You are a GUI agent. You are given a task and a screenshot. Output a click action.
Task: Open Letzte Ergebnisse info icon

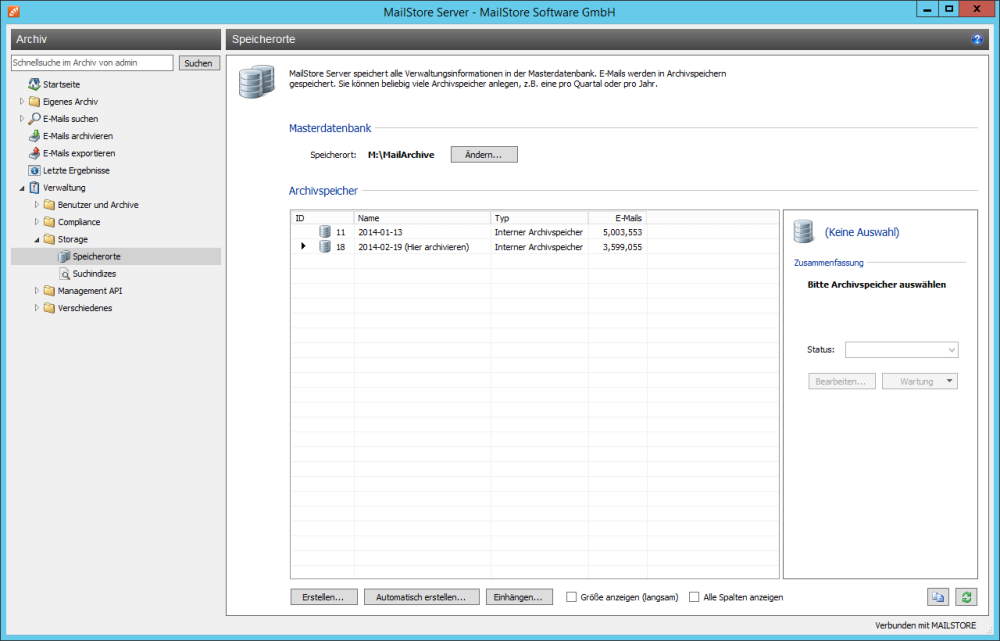(34, 170)
